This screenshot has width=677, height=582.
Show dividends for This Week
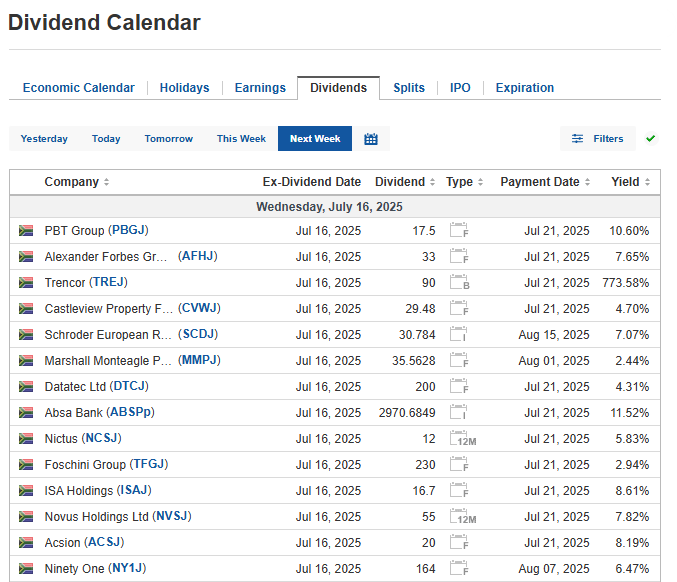tap(241, 139)
